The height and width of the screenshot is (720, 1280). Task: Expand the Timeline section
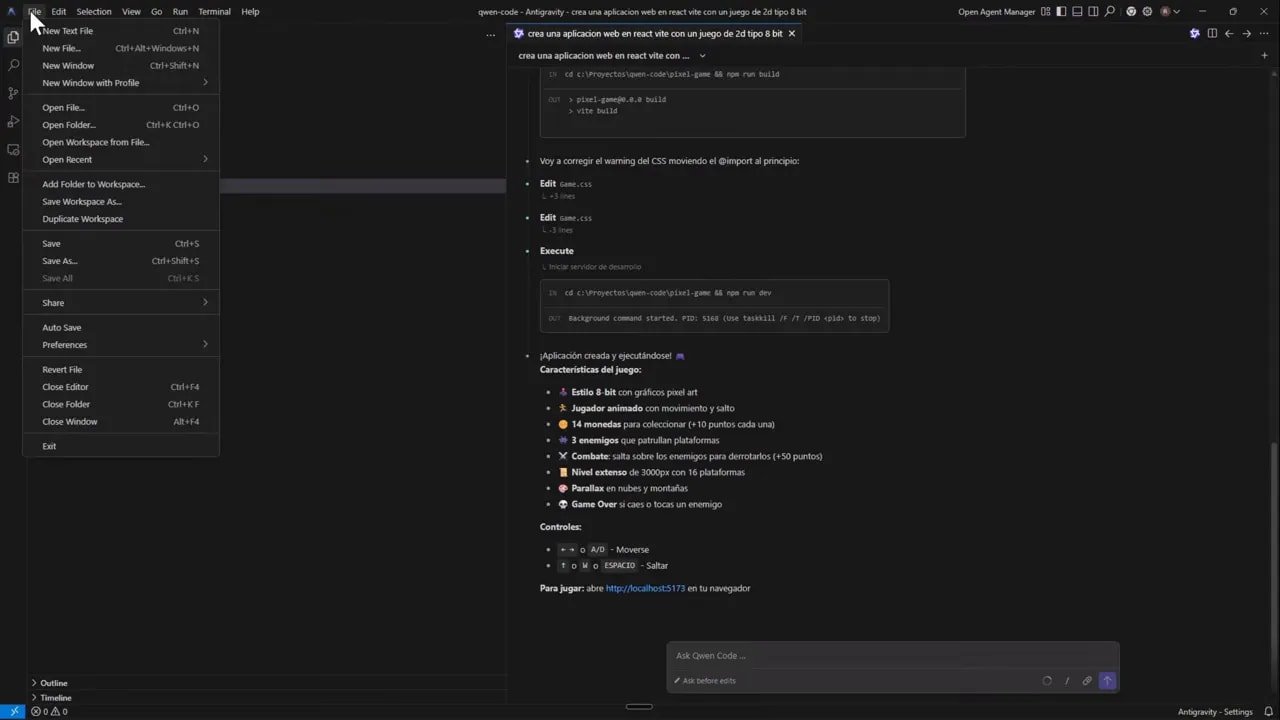pos(56,698)
